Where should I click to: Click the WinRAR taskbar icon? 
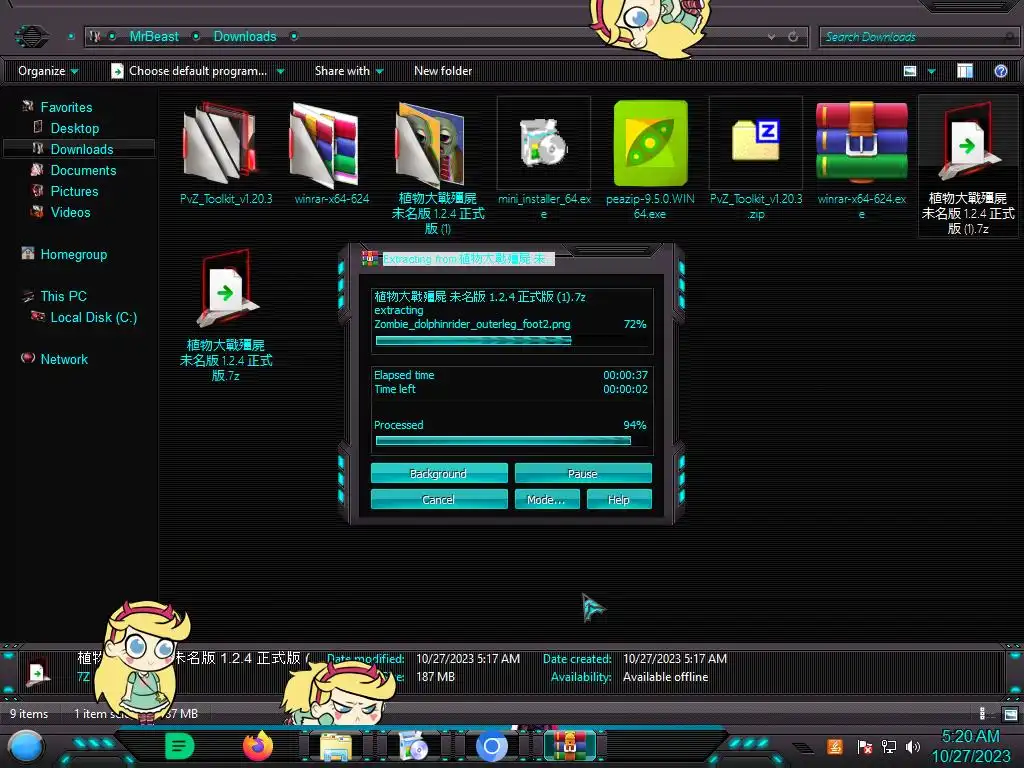click(x=570, y=746)
